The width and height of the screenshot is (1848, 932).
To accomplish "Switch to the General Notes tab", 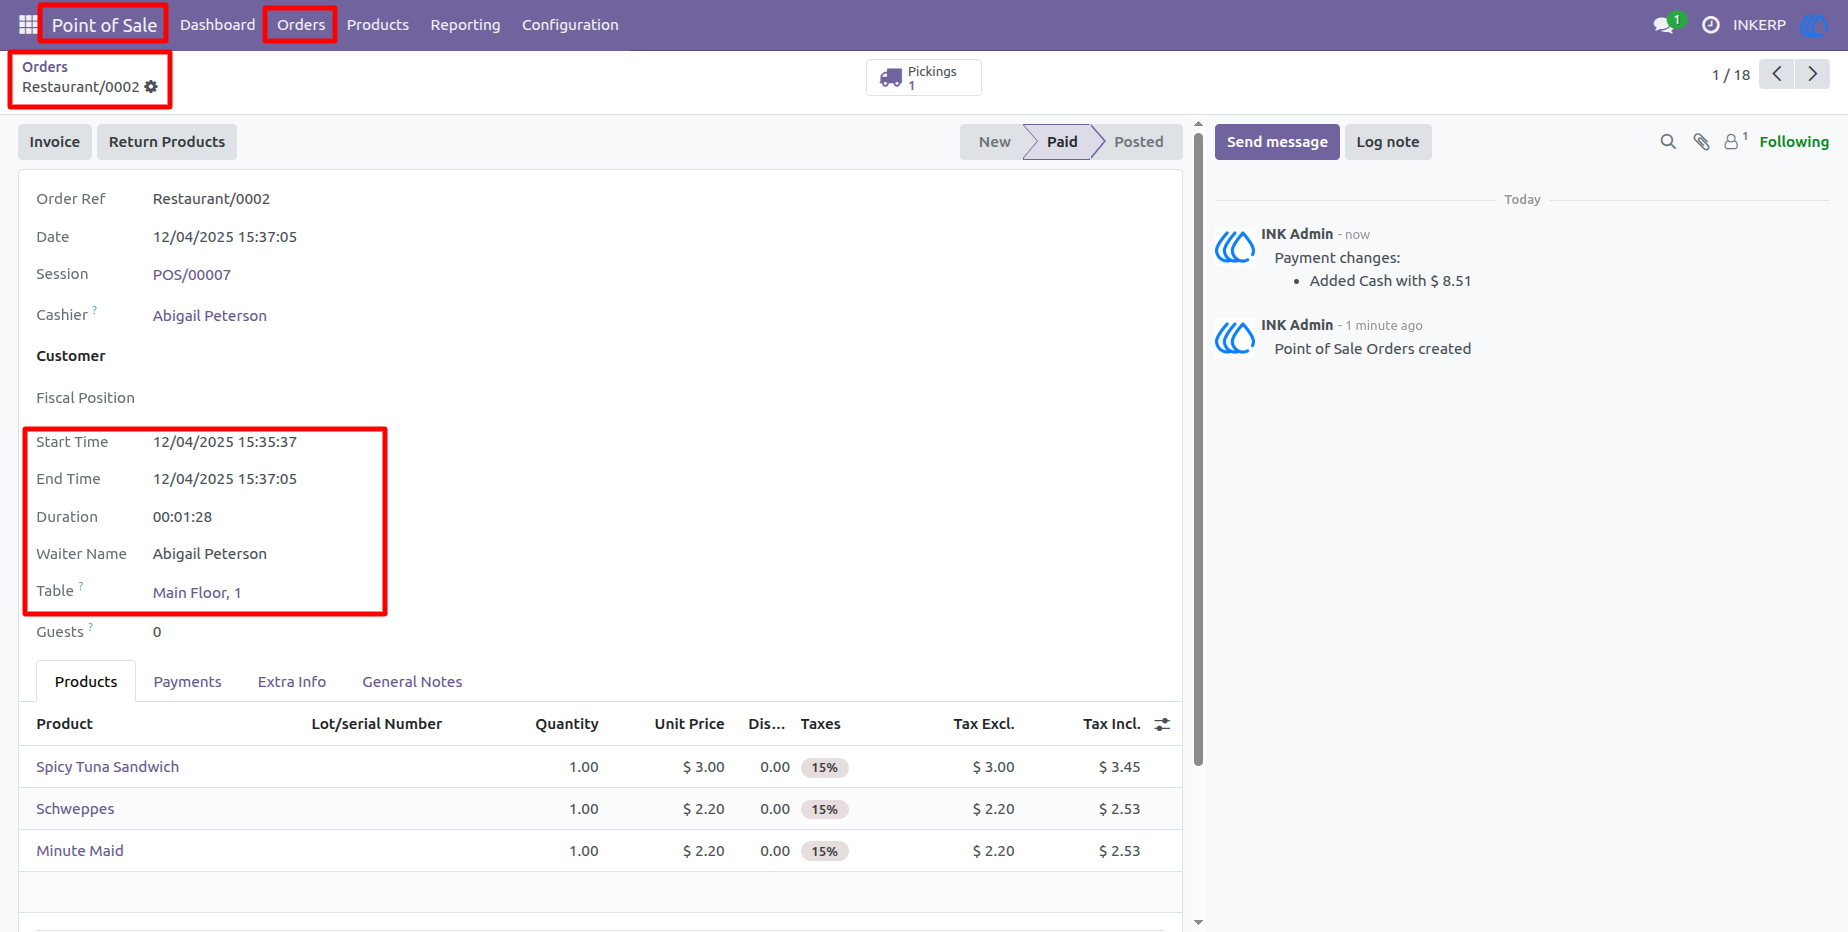I will (x=412, y=682).
